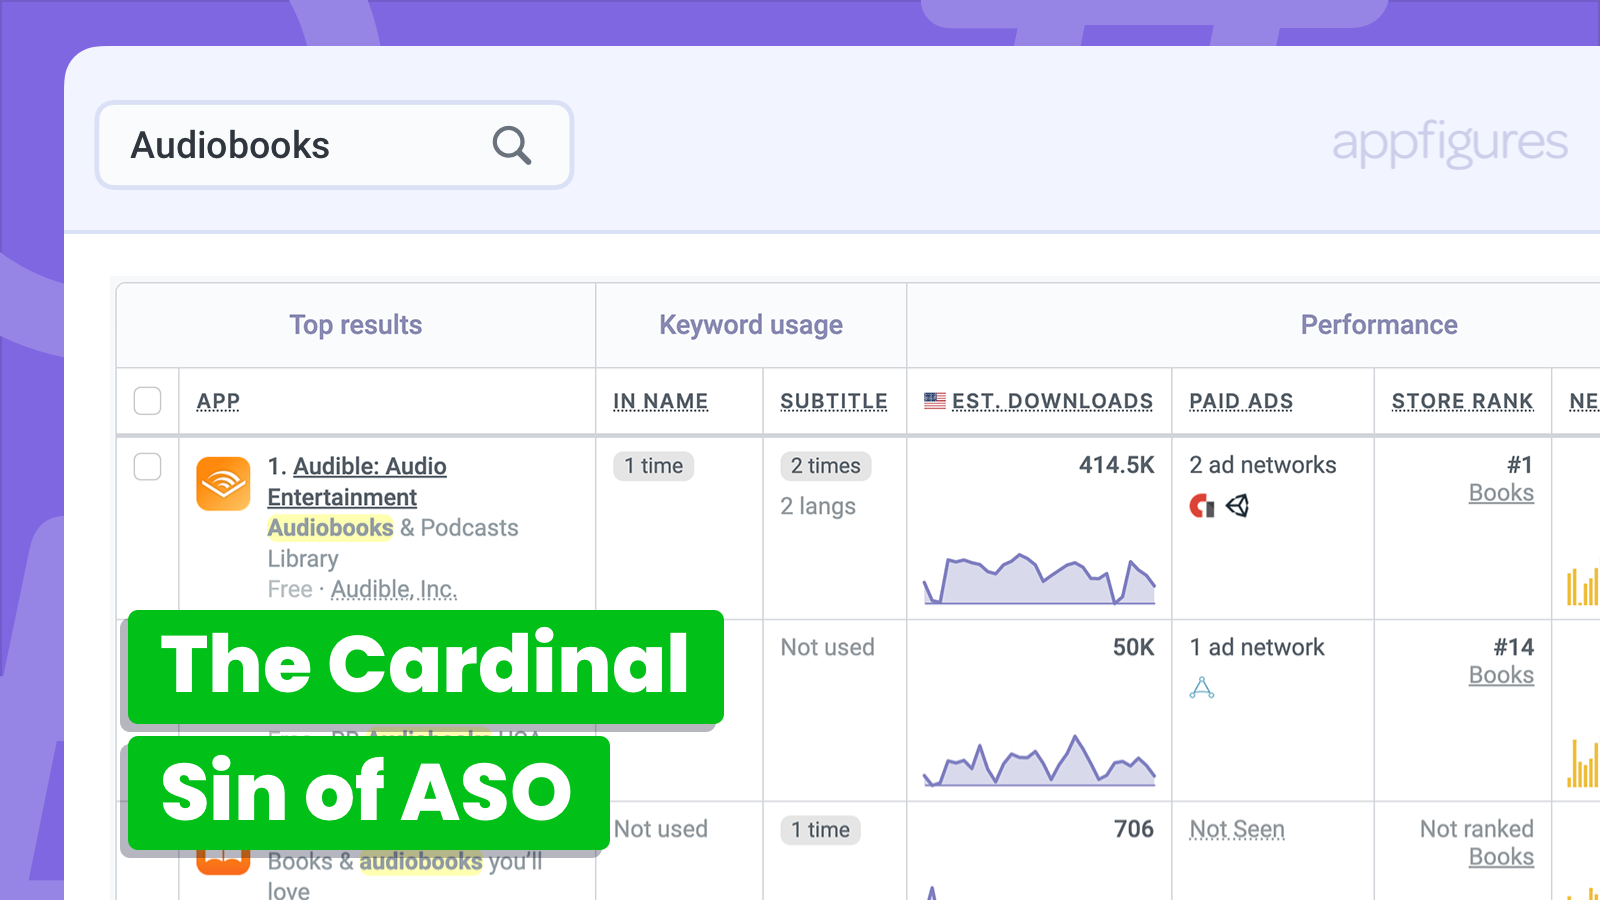Open the Books category link under #1
The height and width of the screenshot is (900, 1600).
coord(1501,493)
